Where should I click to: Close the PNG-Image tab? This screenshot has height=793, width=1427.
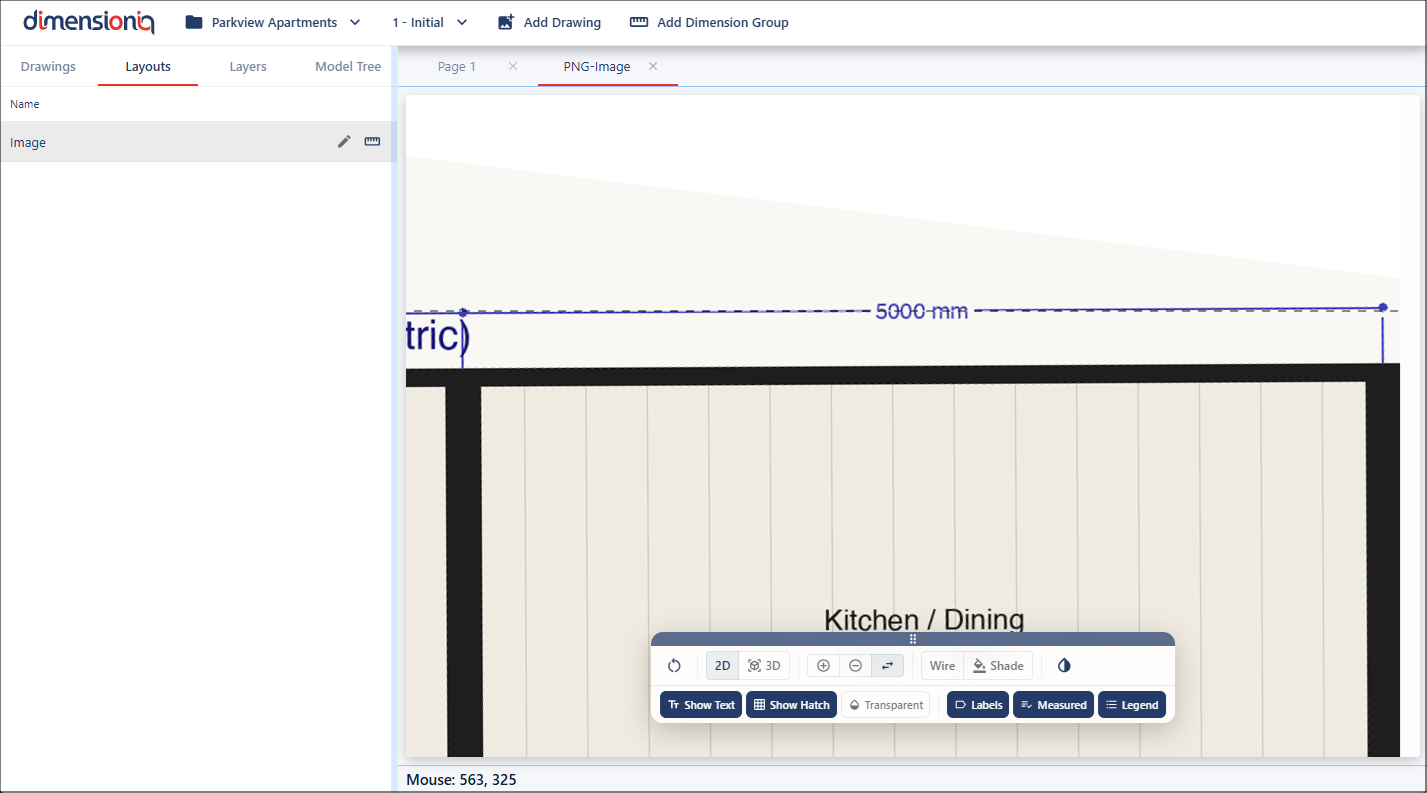click(x=653, y=67)
